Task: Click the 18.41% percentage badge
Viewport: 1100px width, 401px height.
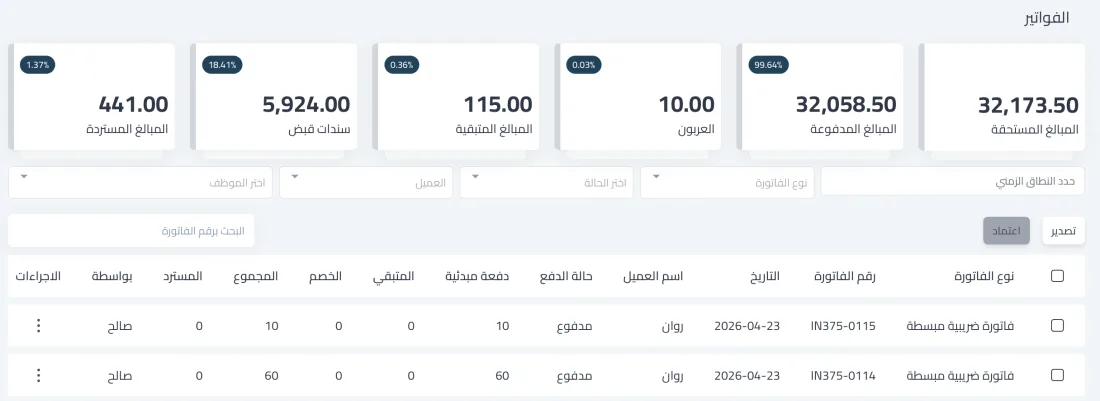Action: 223,65
